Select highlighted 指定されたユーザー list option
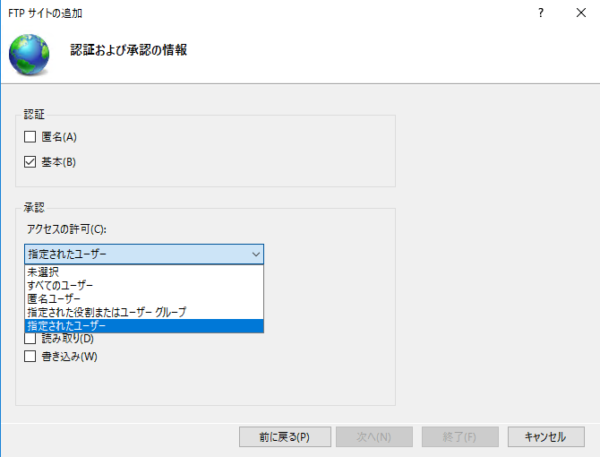This screenshot has width=600, height=457. (x=144, y=326)
